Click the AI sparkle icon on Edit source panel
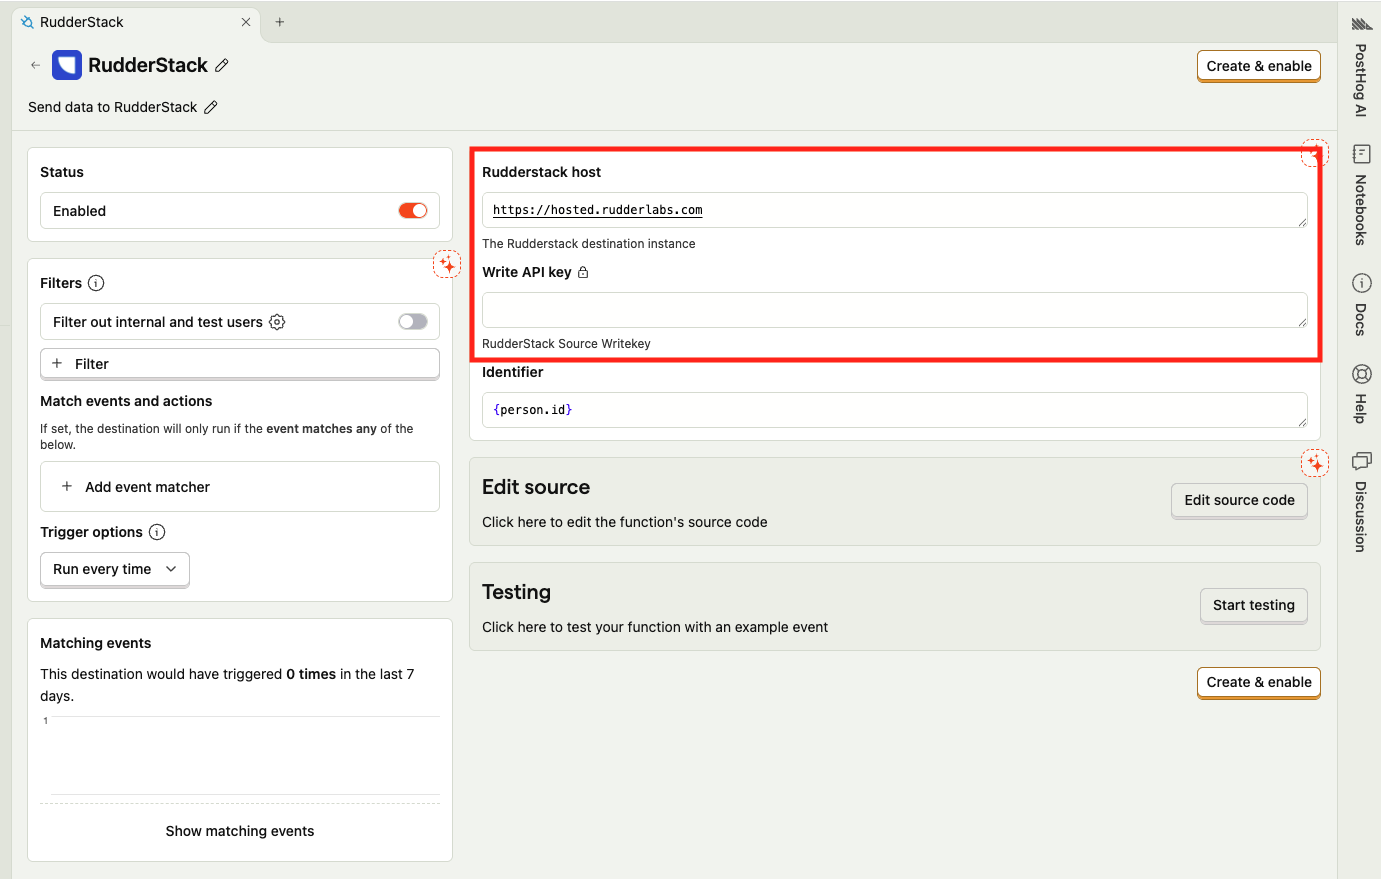 [x=1314, y=463]
